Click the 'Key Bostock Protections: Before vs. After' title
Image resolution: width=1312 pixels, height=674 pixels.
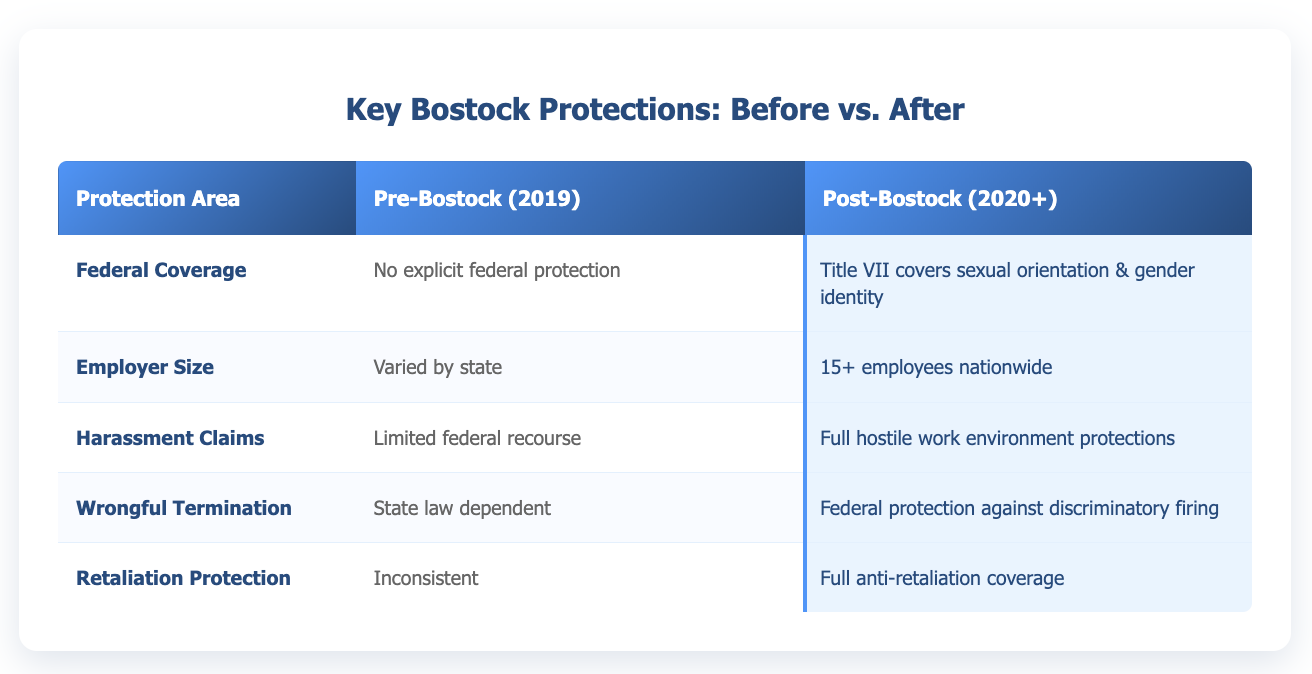655,110
